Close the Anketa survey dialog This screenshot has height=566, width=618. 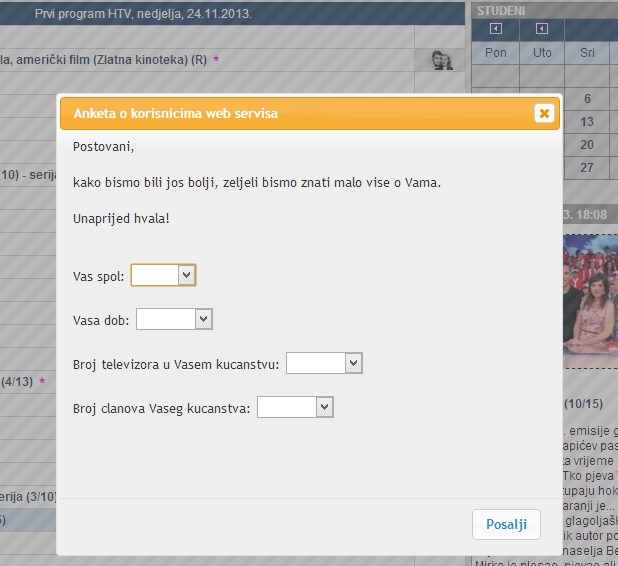544,113
